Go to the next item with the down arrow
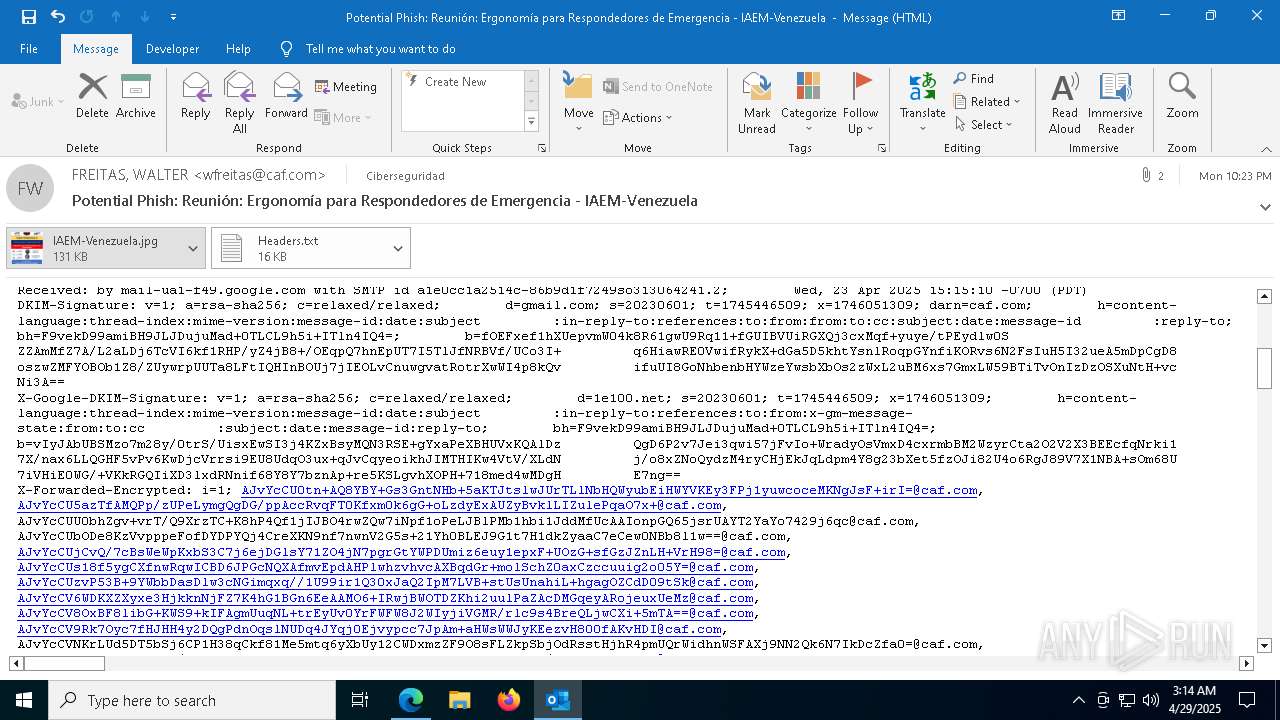 145,17
